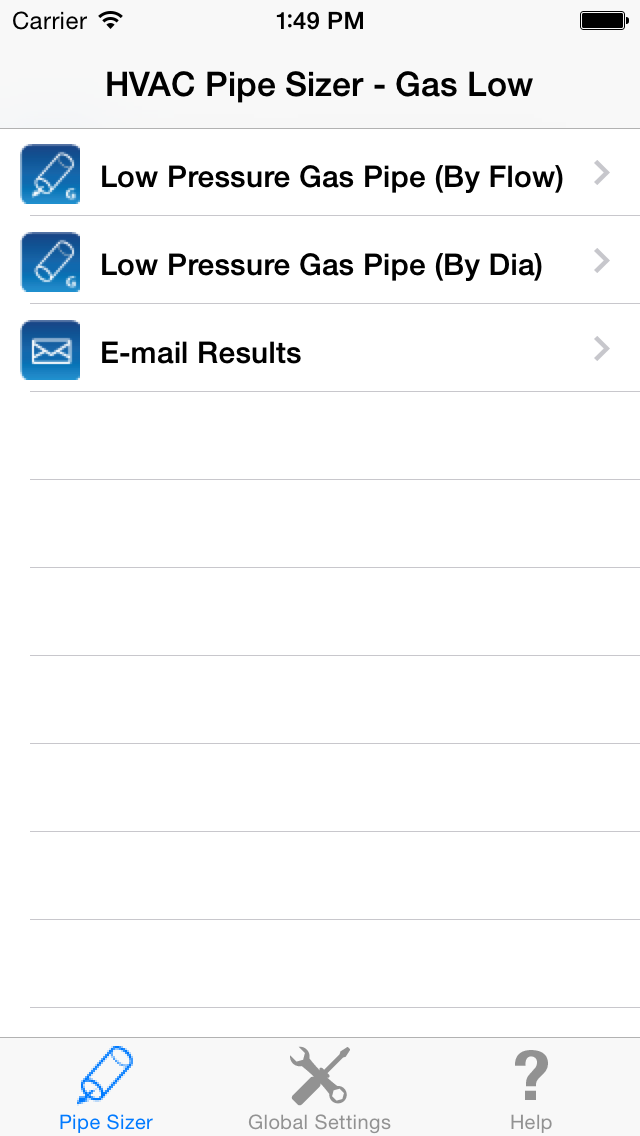Tap the pipe icon beside By Dia
Image resolution: width=640 pixels, height=1136 pixels.
coord(50,262)
